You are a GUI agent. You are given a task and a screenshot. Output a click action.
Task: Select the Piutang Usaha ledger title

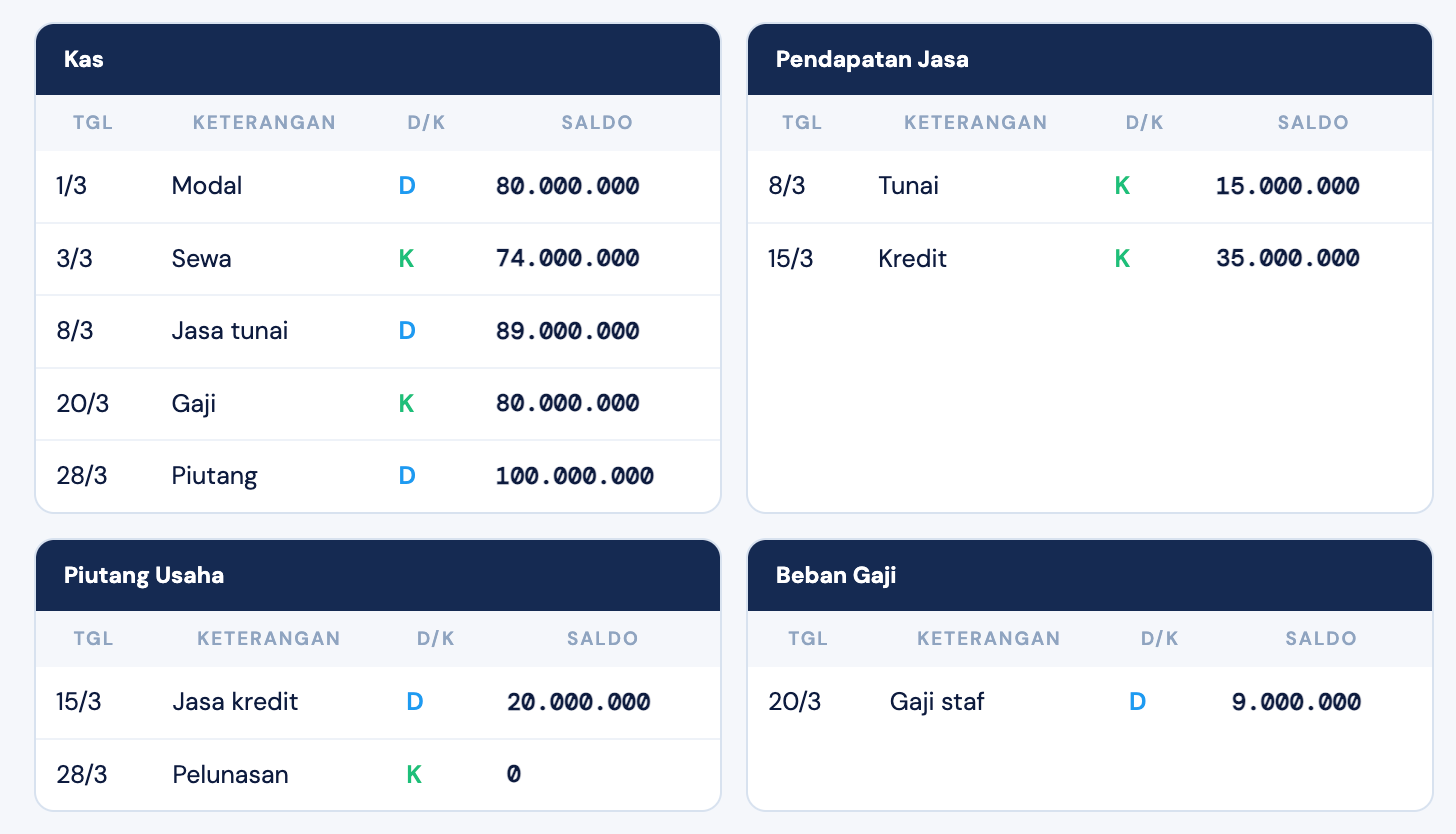pyautogui.click(x=144, y=575)
